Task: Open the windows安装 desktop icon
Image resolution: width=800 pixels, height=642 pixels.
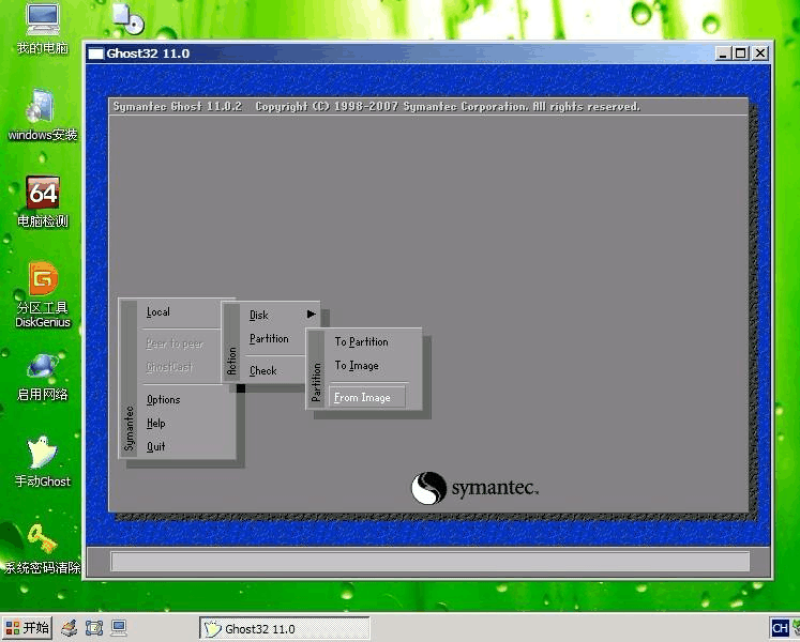Action: (42, 116)
